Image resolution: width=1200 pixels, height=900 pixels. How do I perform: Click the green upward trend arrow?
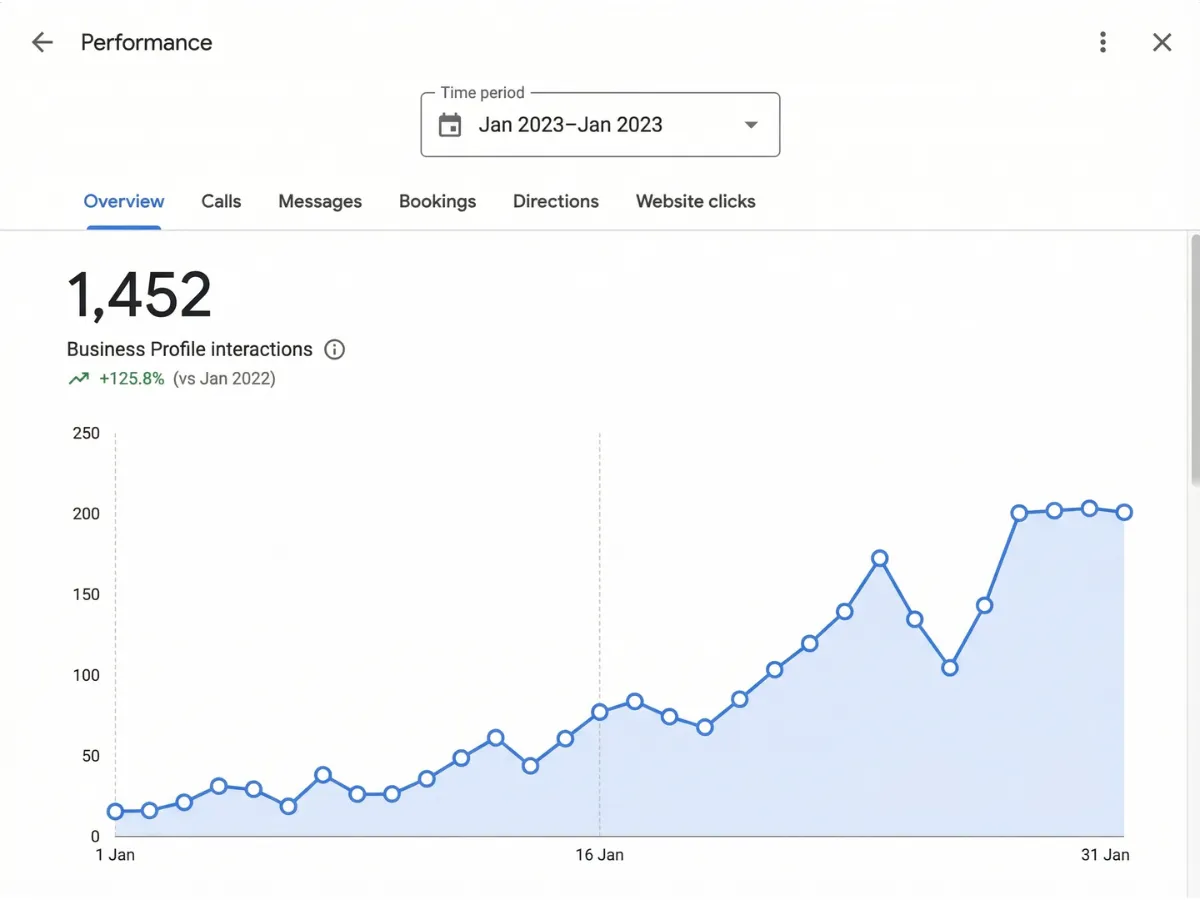tap(79, 378)
